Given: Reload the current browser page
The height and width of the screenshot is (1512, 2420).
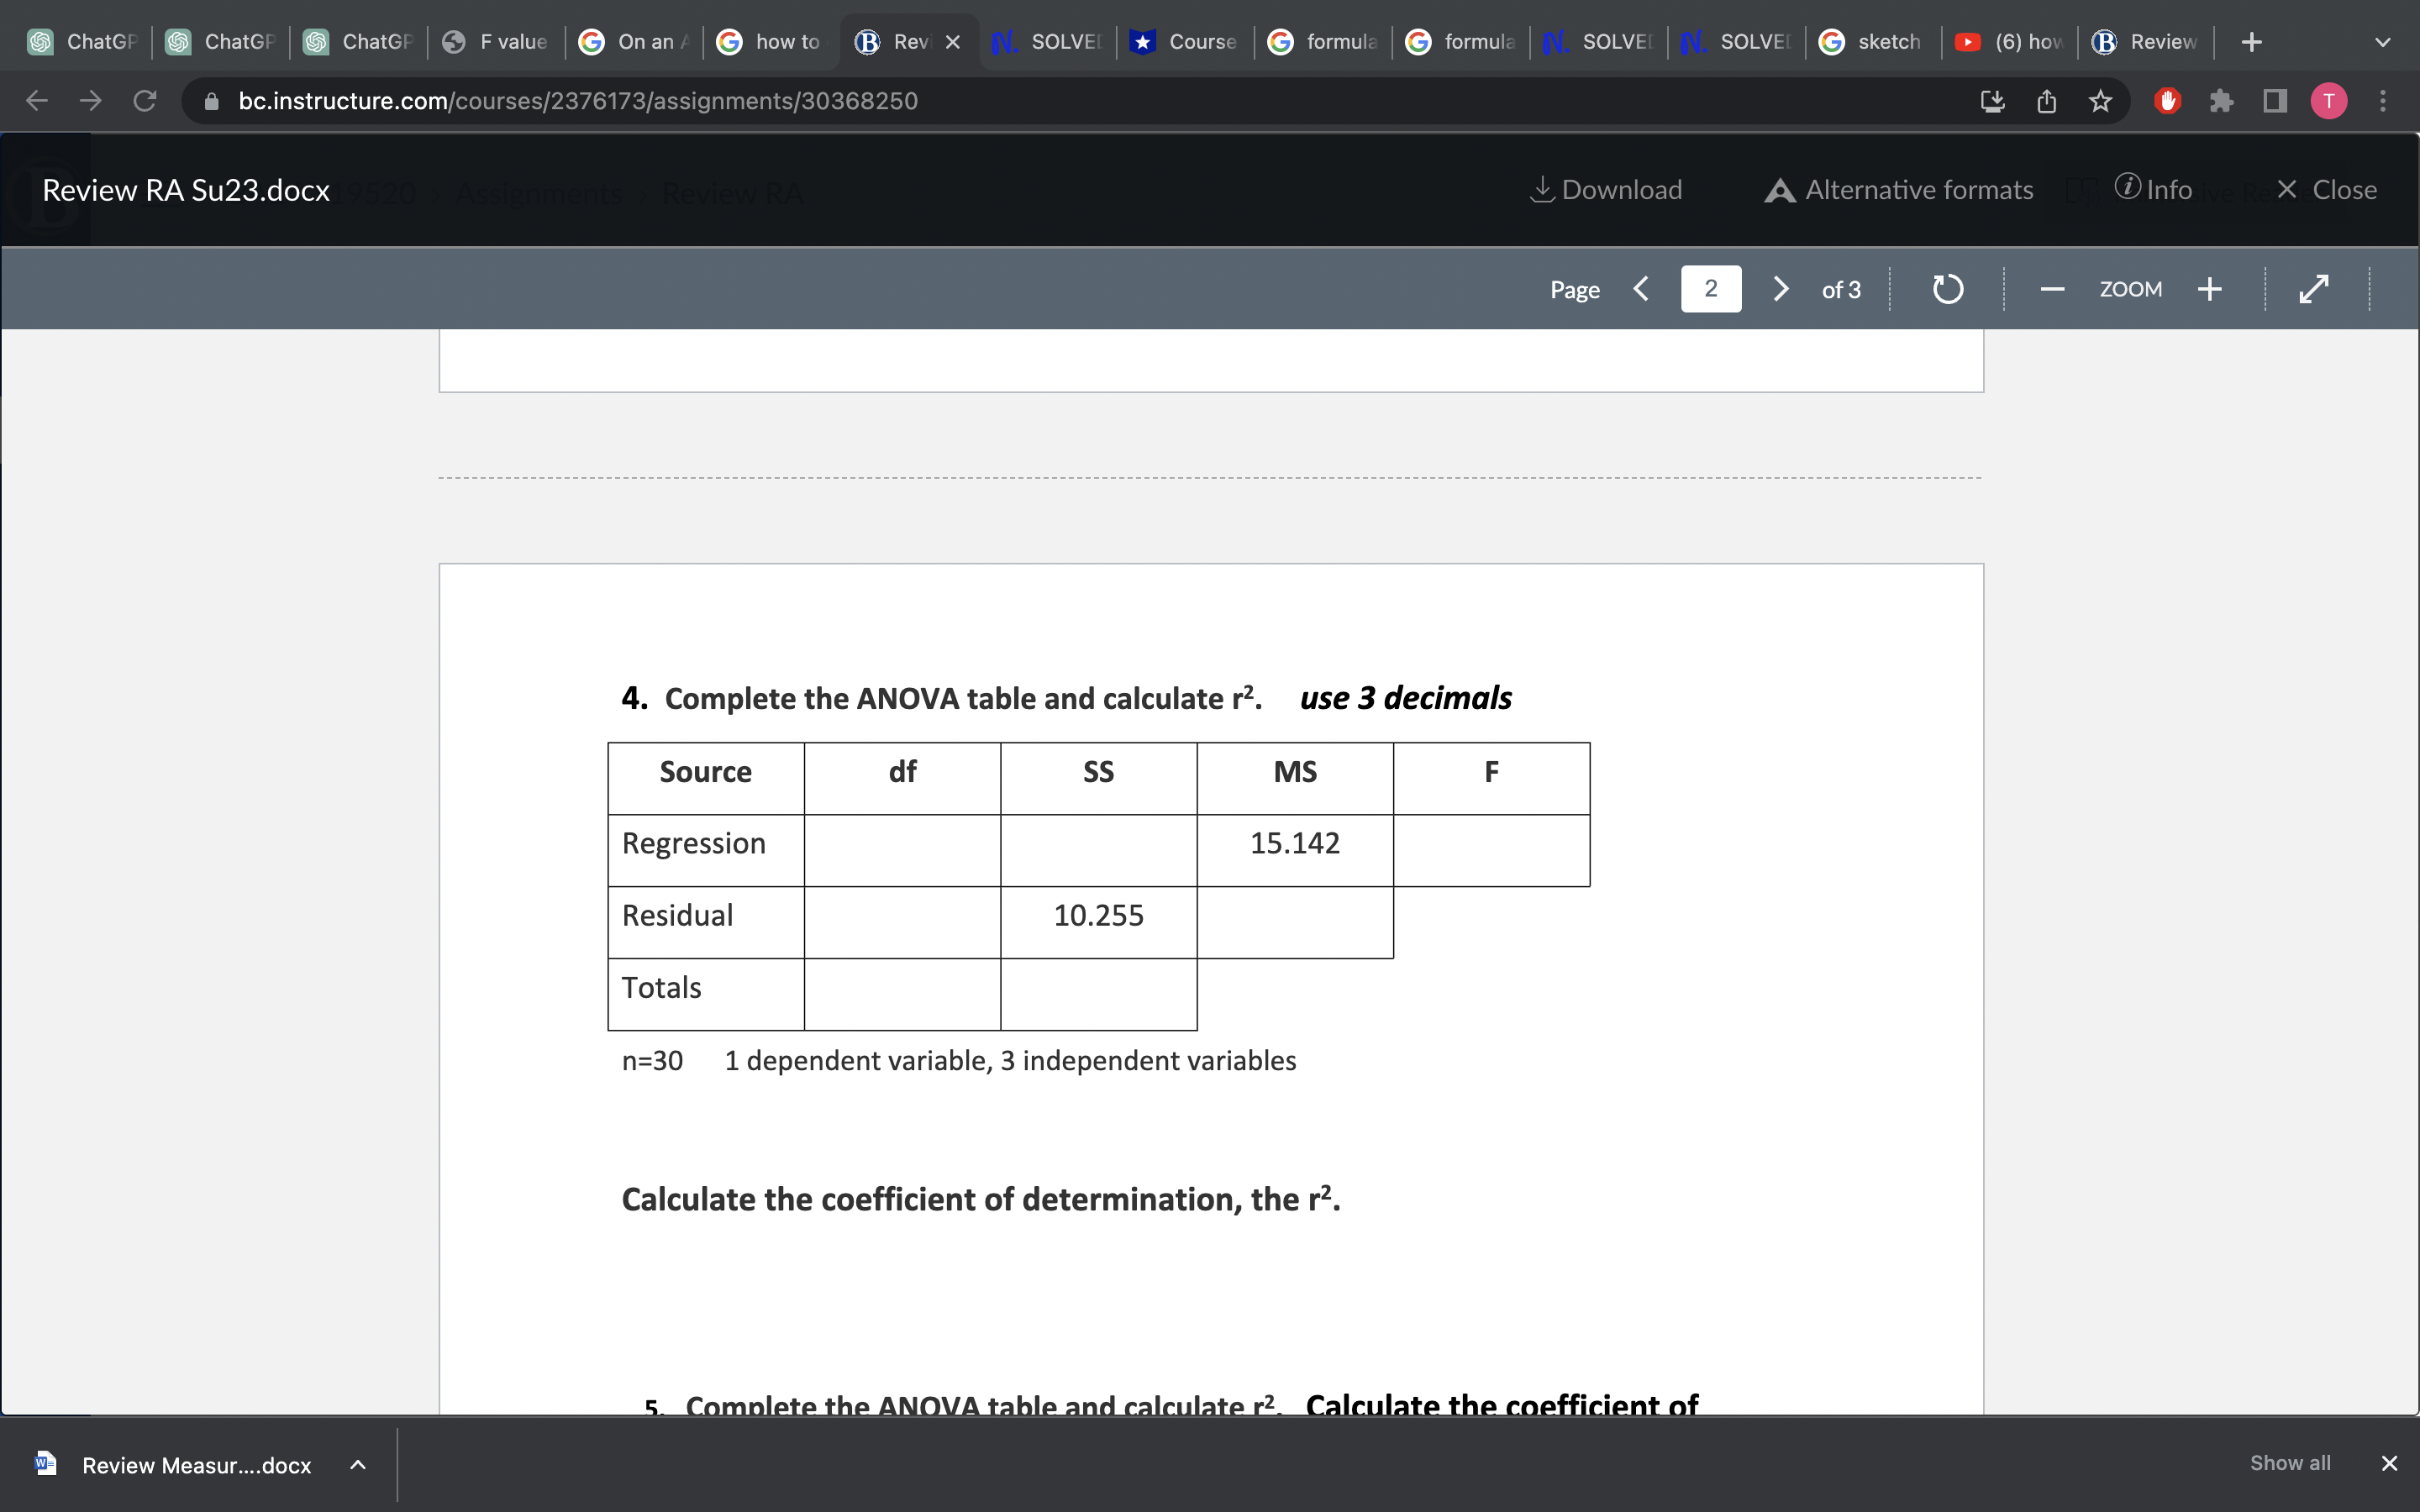Looking at the screenshot, I should pos(145,101).
